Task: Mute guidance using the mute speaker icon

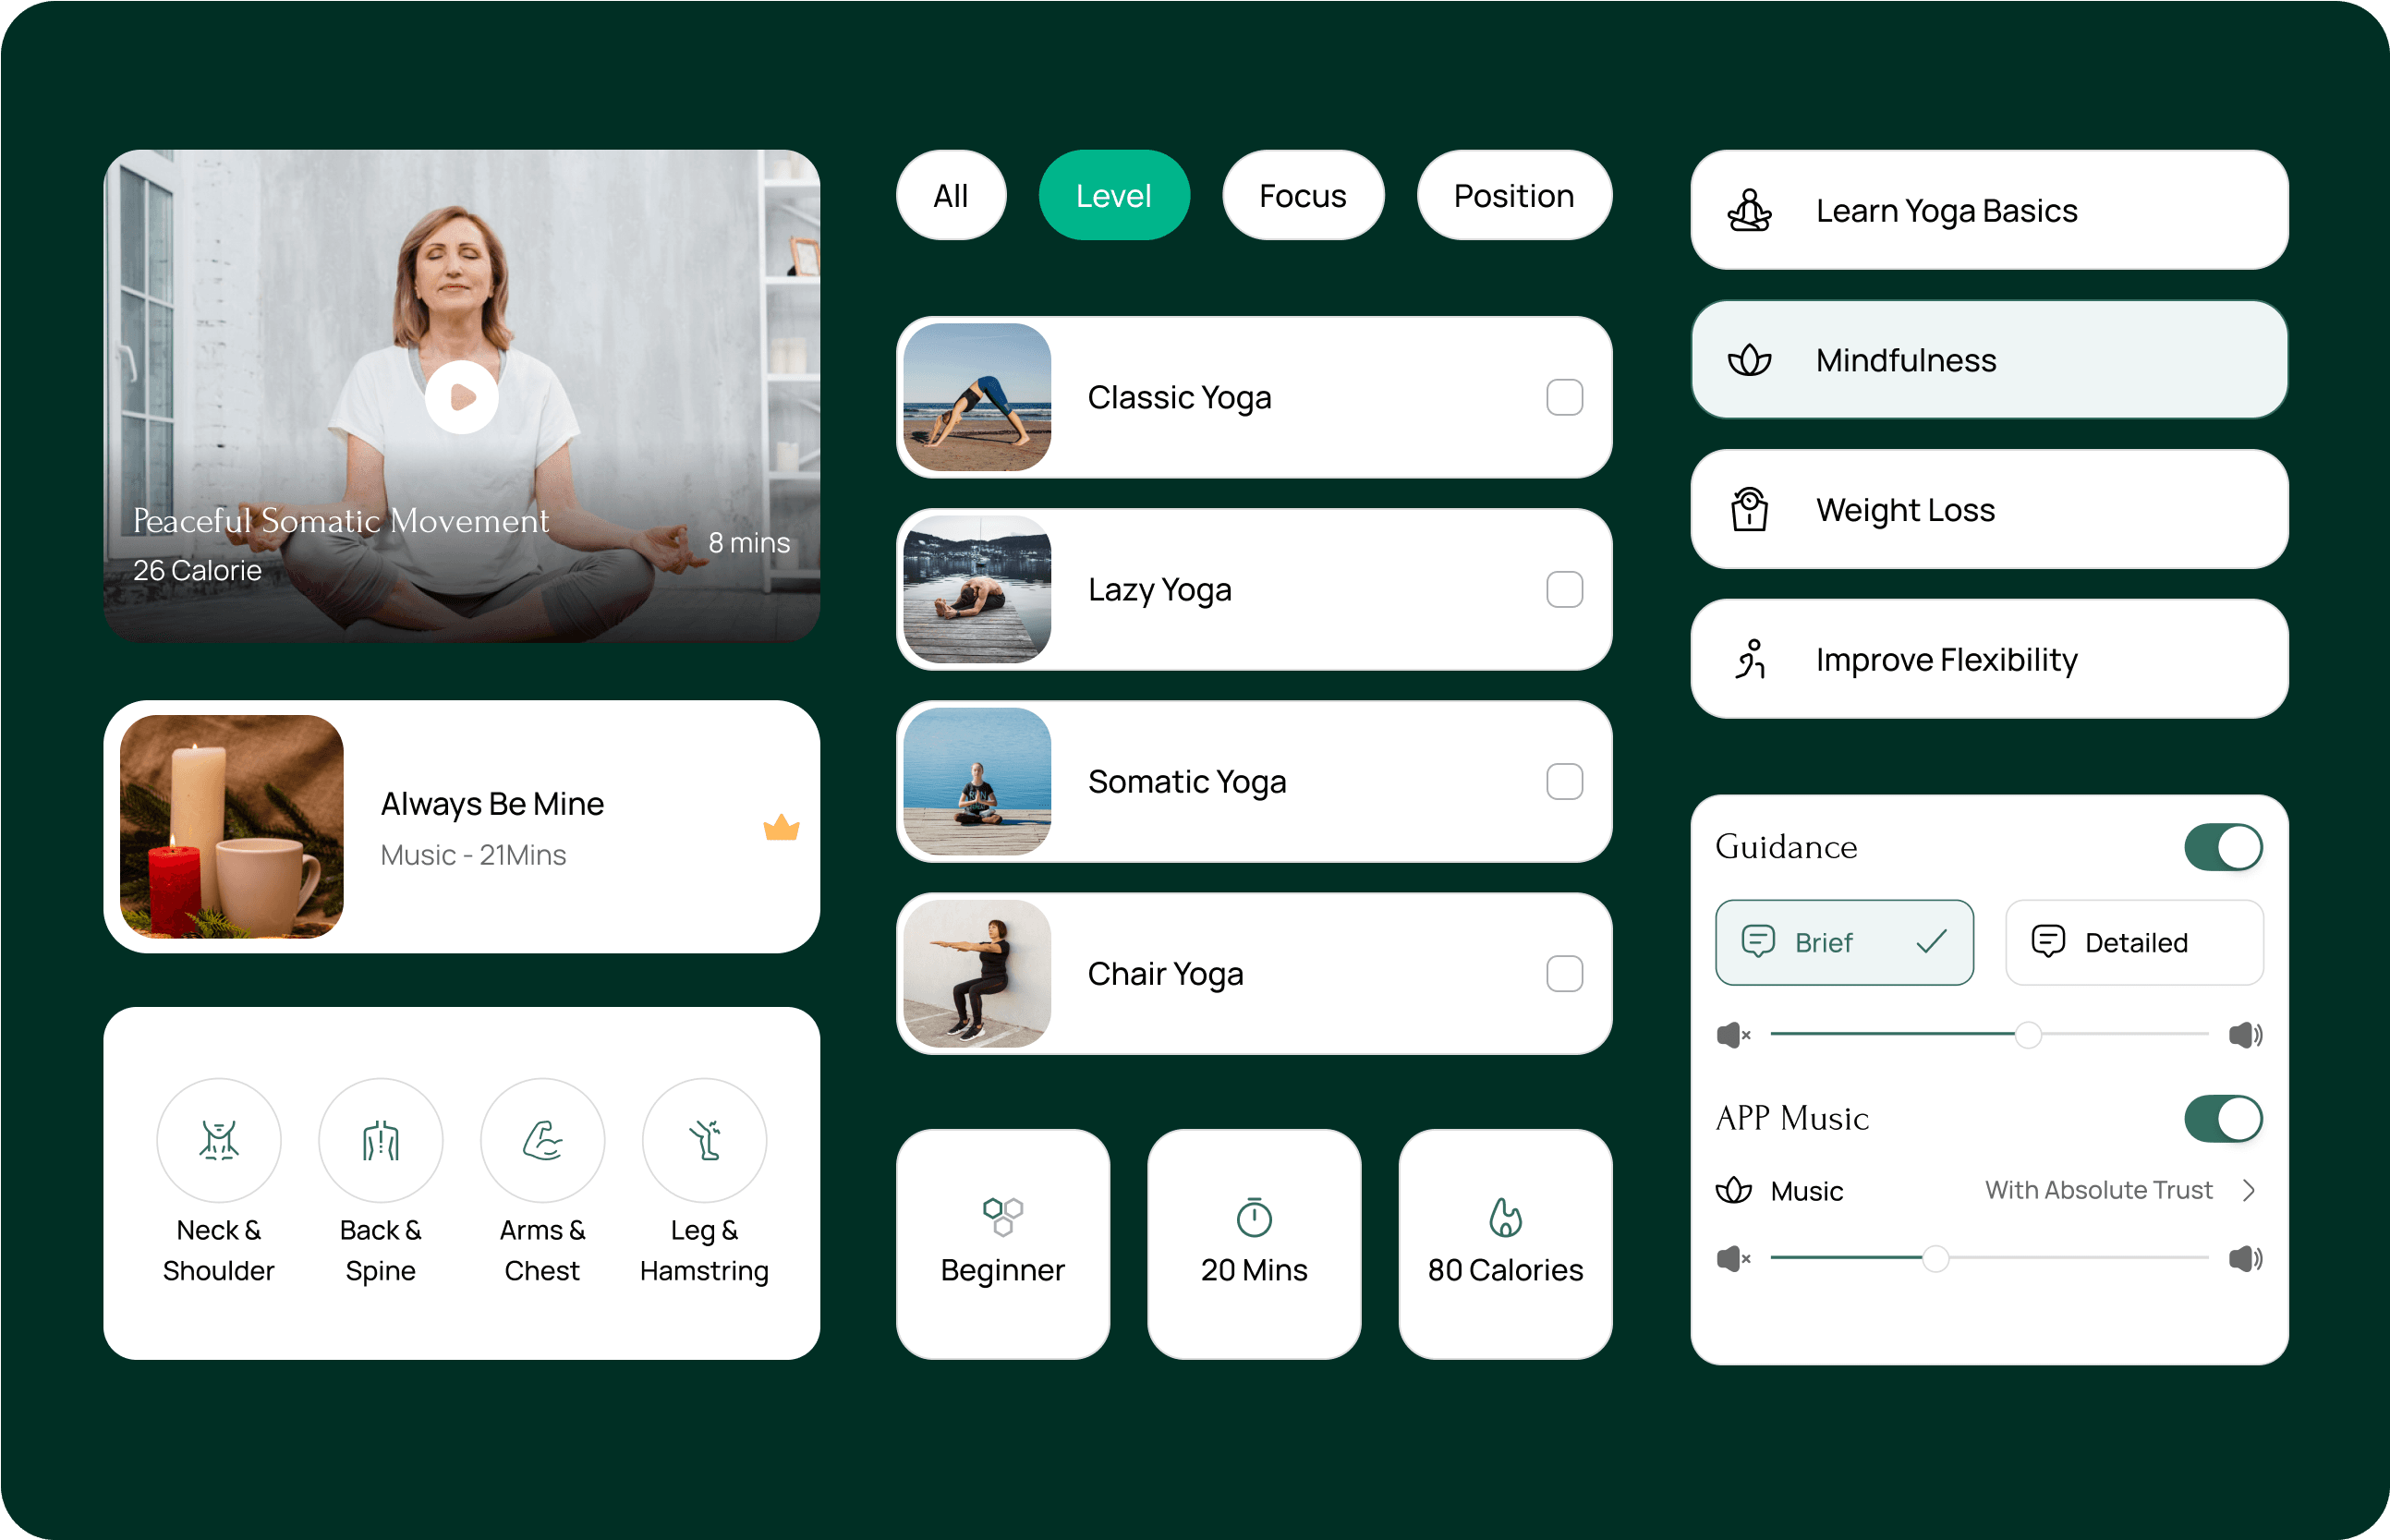Action: pyautogui.click(x=1732, y=1035)
